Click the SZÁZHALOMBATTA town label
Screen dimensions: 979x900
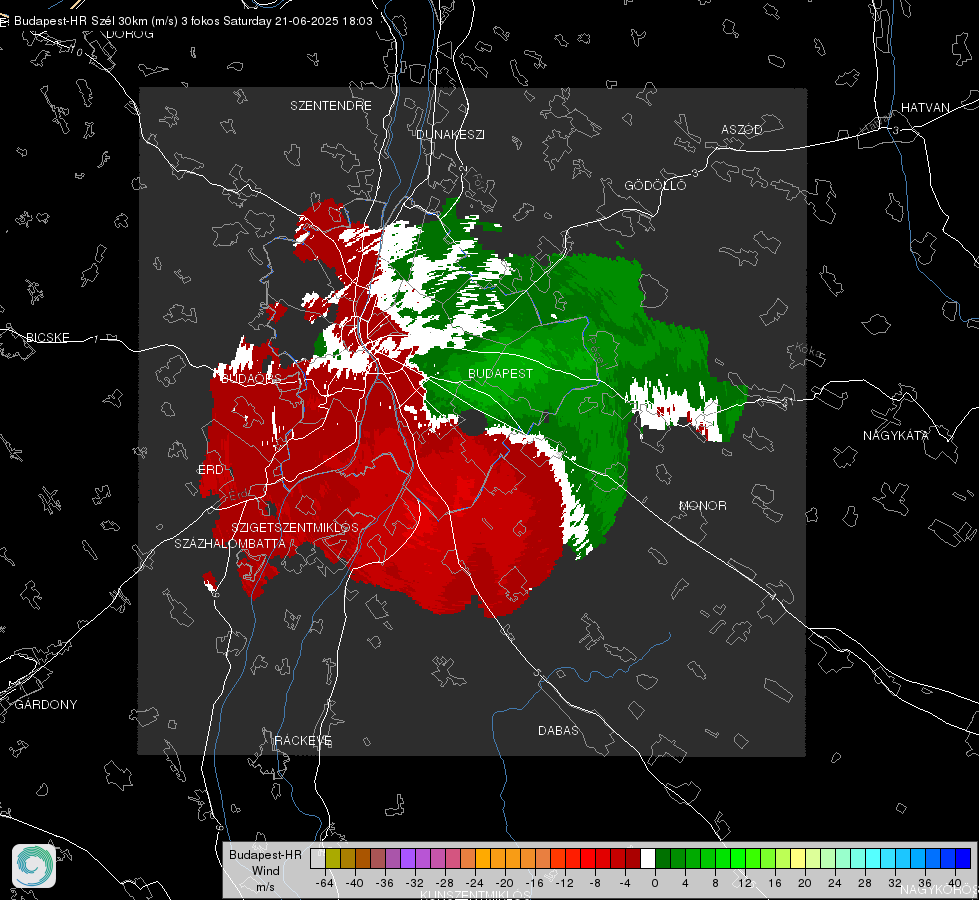point(230,543)
